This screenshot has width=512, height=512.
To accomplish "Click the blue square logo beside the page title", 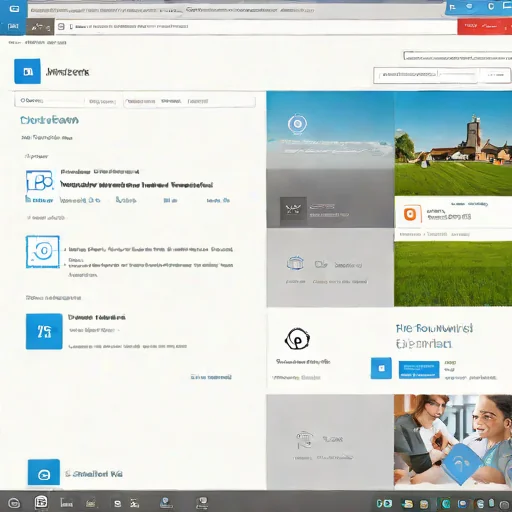I will [x=27, y=71].
